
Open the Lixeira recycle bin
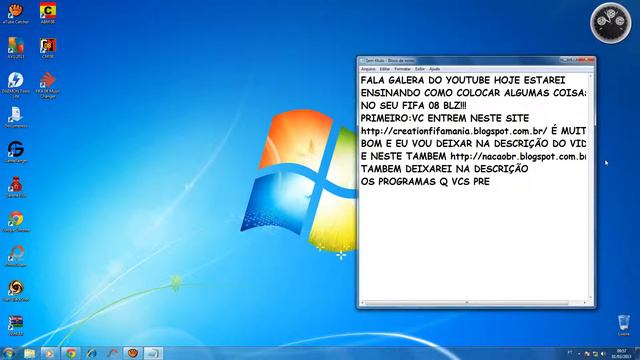point(623,325)
